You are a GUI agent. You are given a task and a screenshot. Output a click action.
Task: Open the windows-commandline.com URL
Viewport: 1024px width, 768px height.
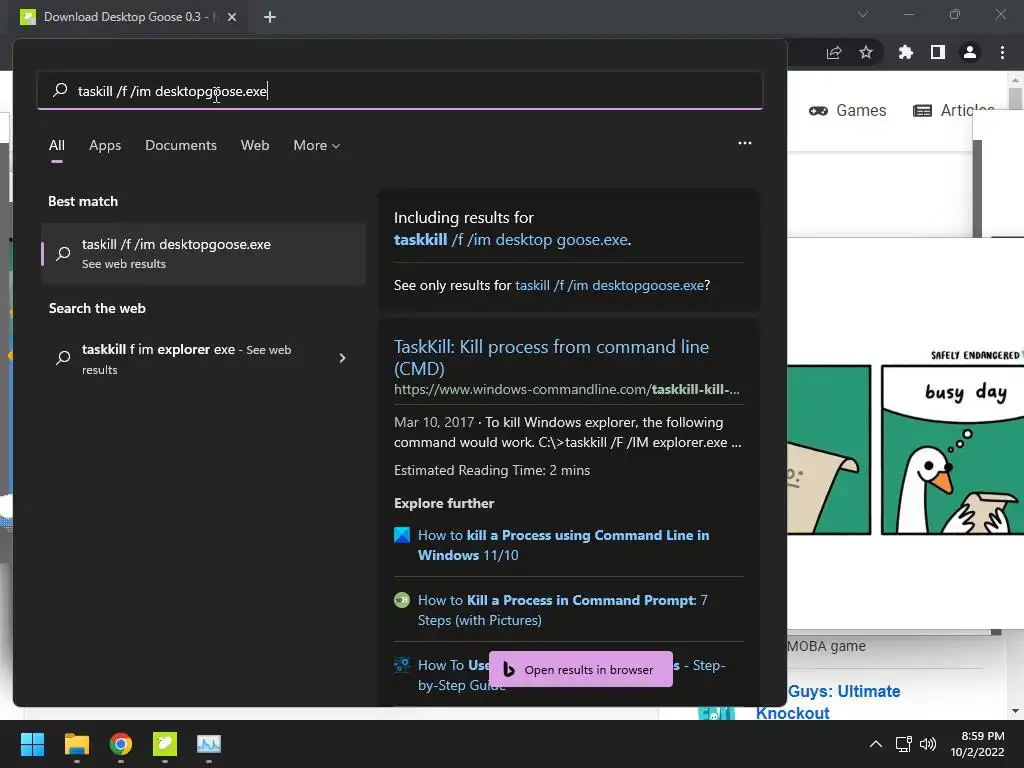point(566,389)
